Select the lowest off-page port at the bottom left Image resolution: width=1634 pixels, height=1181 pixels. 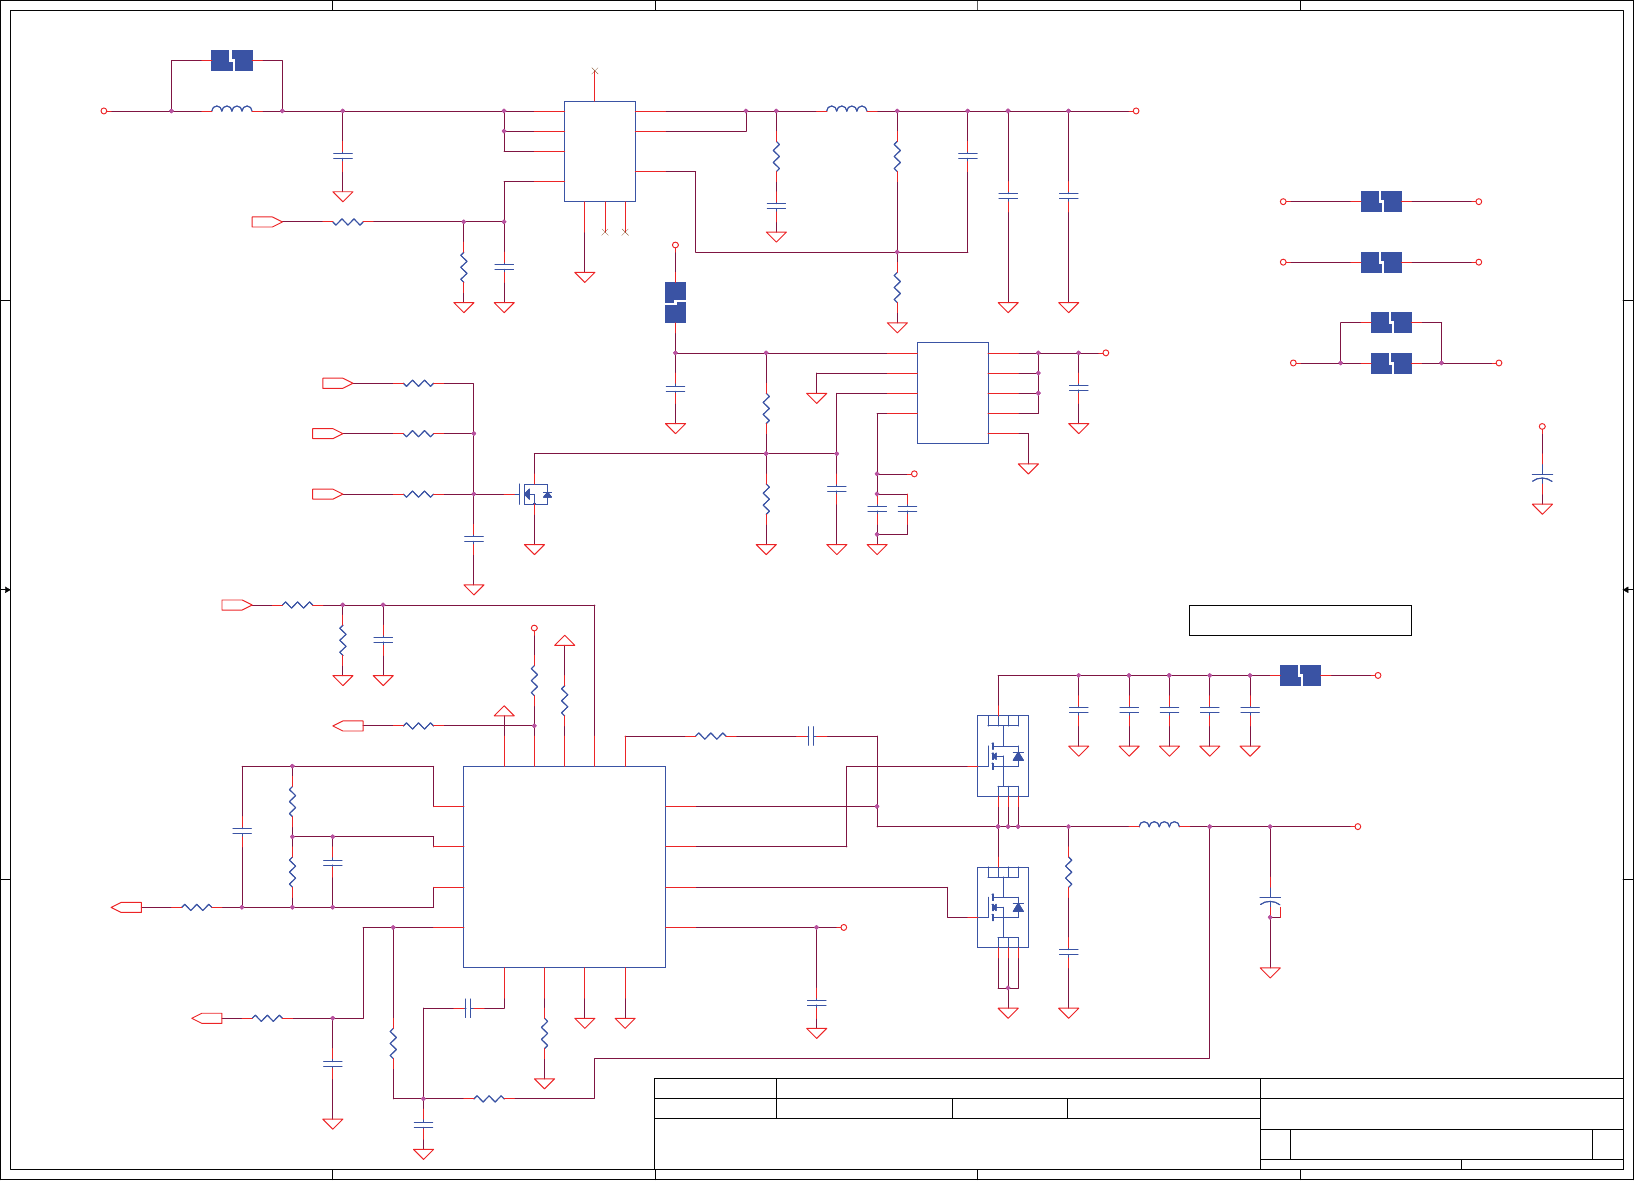click(207, 1018)
